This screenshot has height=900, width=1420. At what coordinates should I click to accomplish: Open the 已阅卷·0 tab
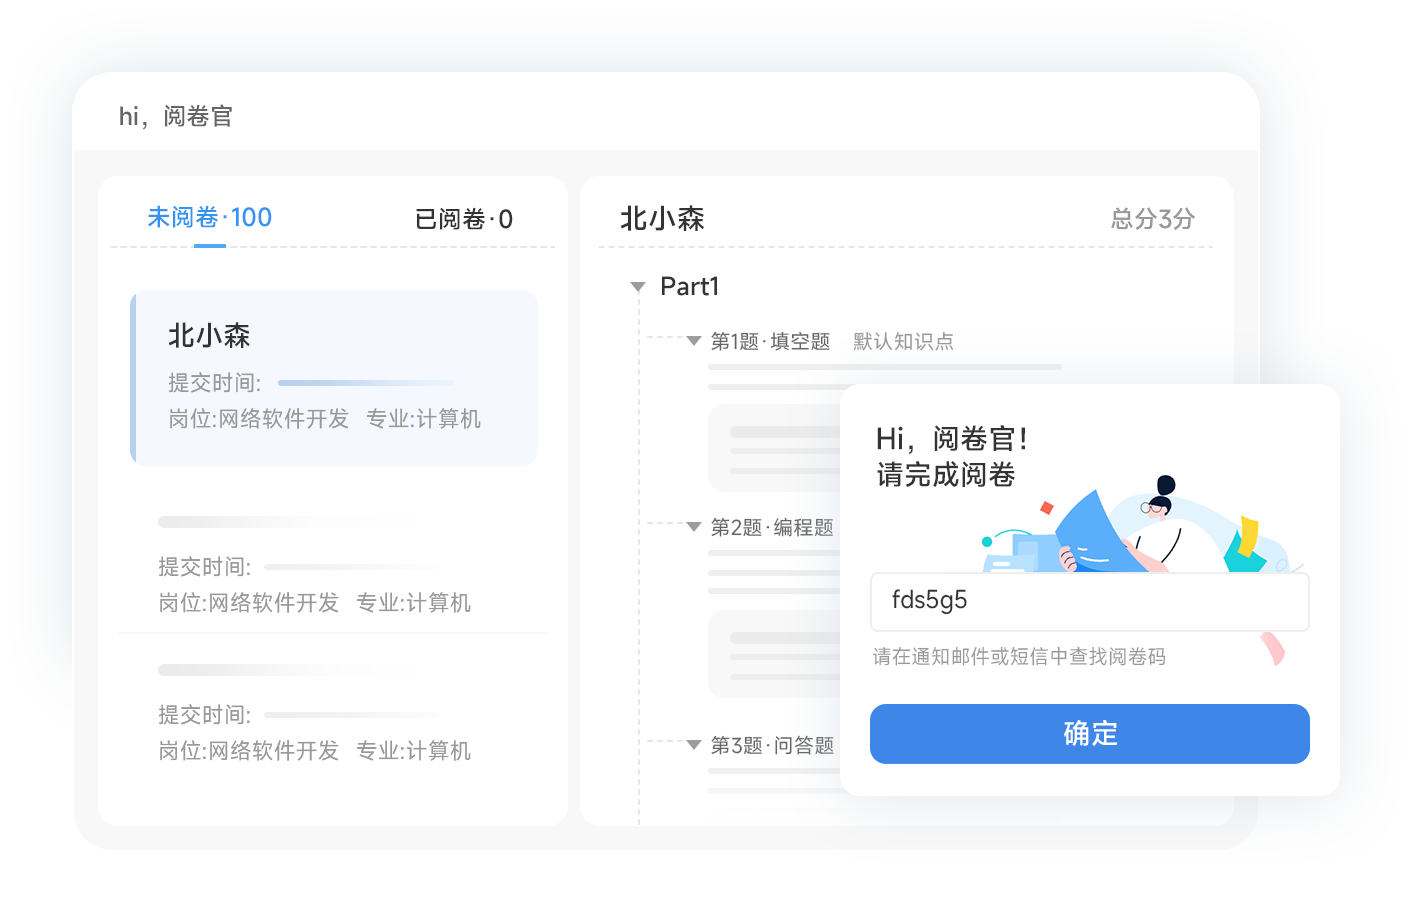(x=463, y=219)
